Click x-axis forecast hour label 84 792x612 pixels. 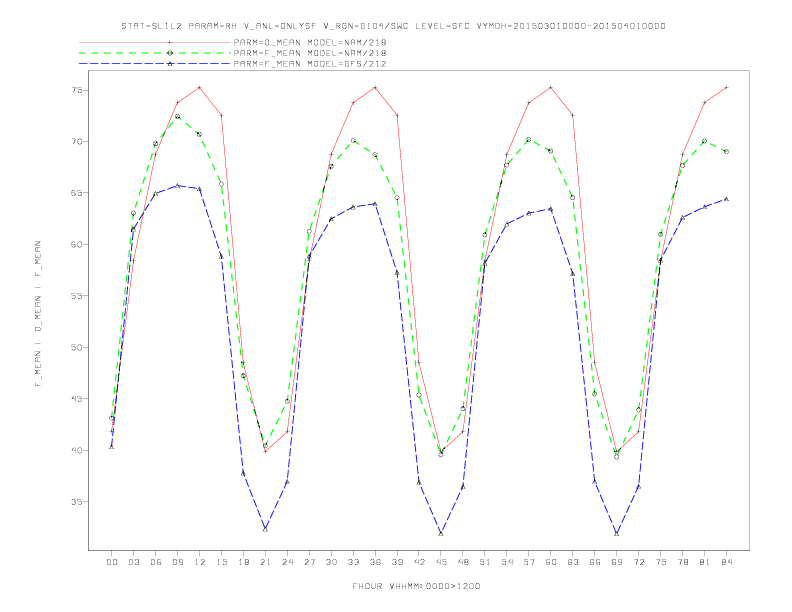coord(727,562)
